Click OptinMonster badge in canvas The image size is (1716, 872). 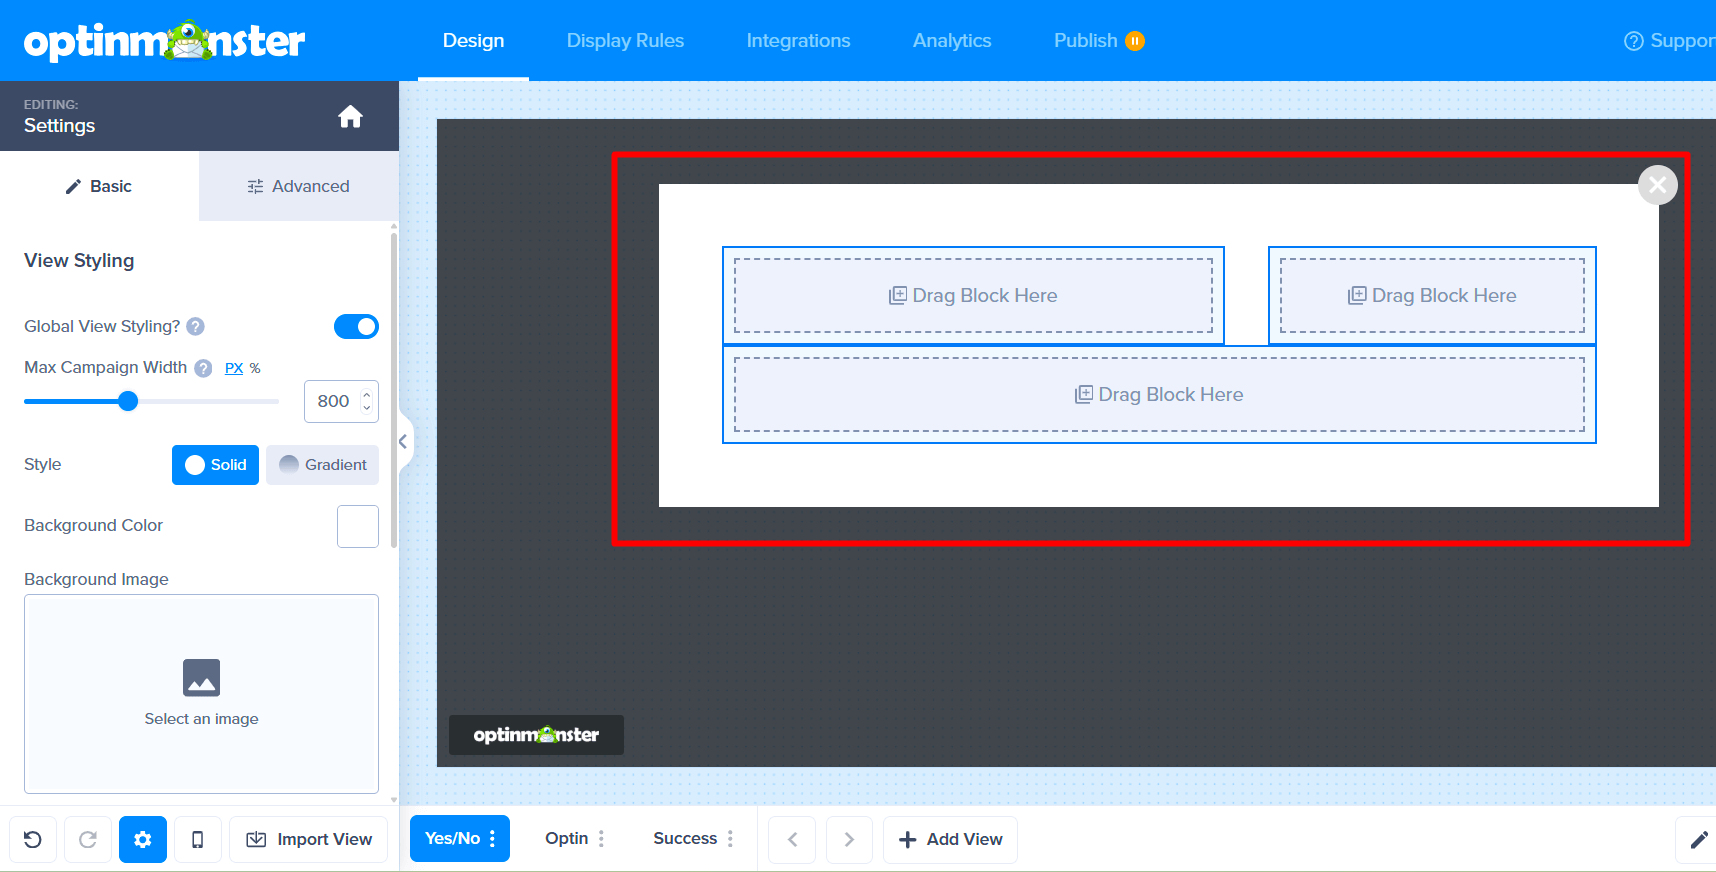click(536, 735)
